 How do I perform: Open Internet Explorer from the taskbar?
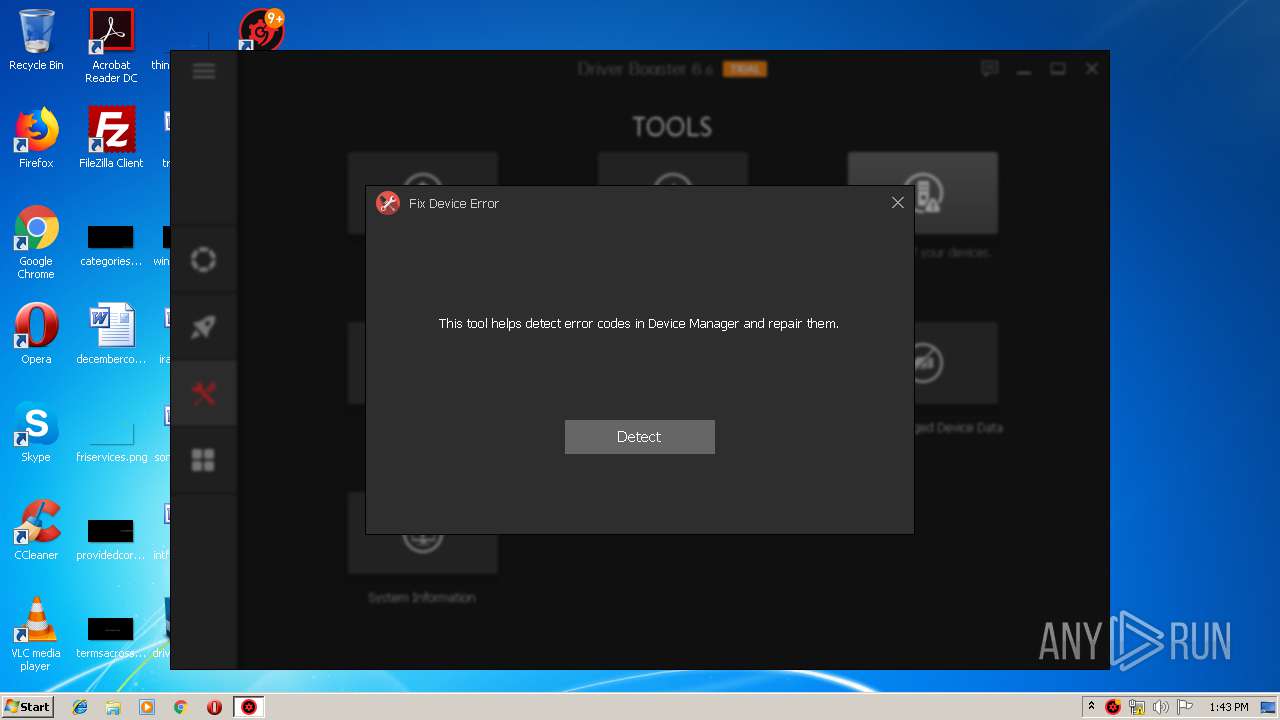click(x=80, y=707)
